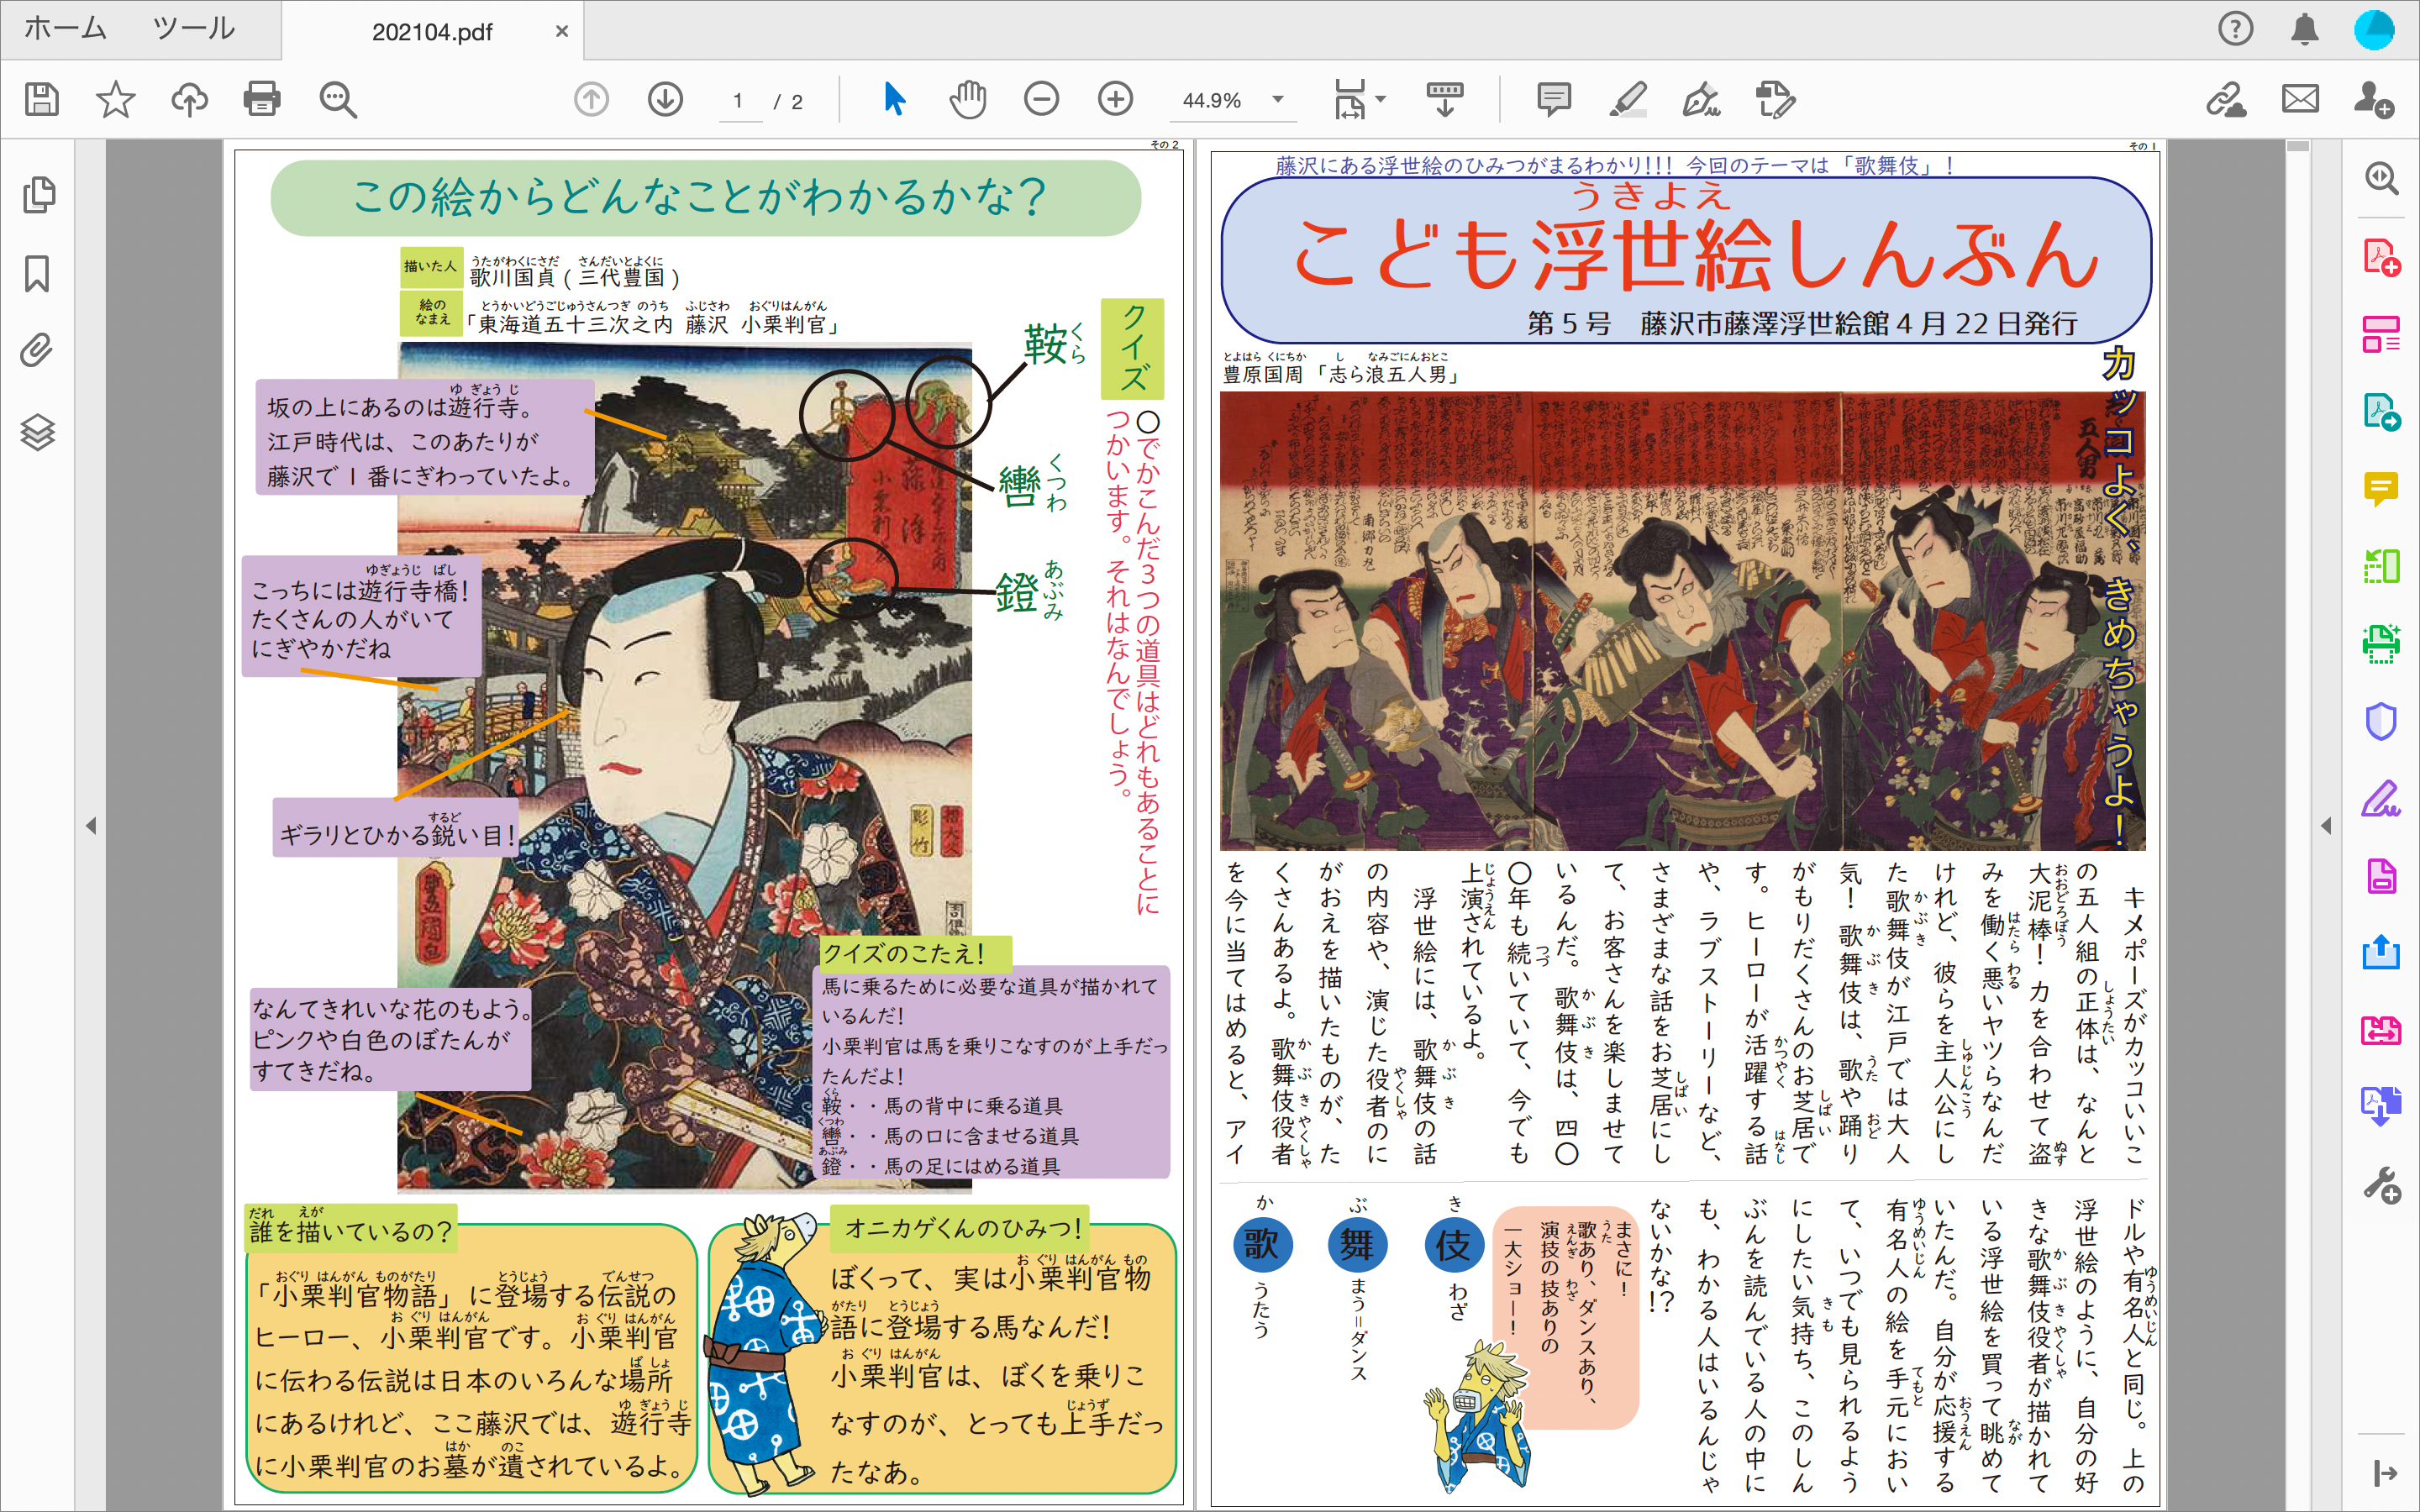The image size is (2420, 1512).
Task: Open the Scan and OCR tool
Action: (x=2381, y=644)
